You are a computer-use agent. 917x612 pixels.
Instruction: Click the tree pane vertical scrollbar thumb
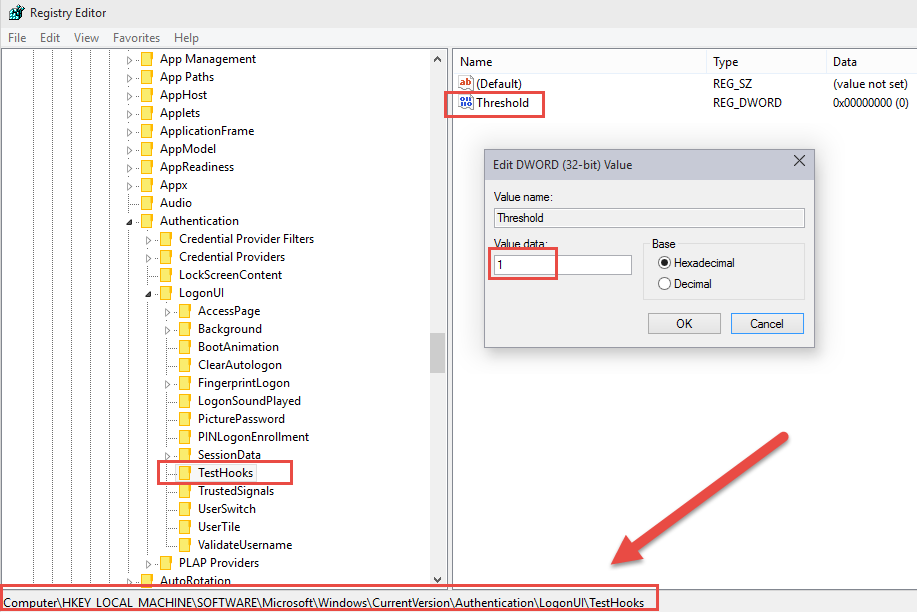(x=437, y=353)
